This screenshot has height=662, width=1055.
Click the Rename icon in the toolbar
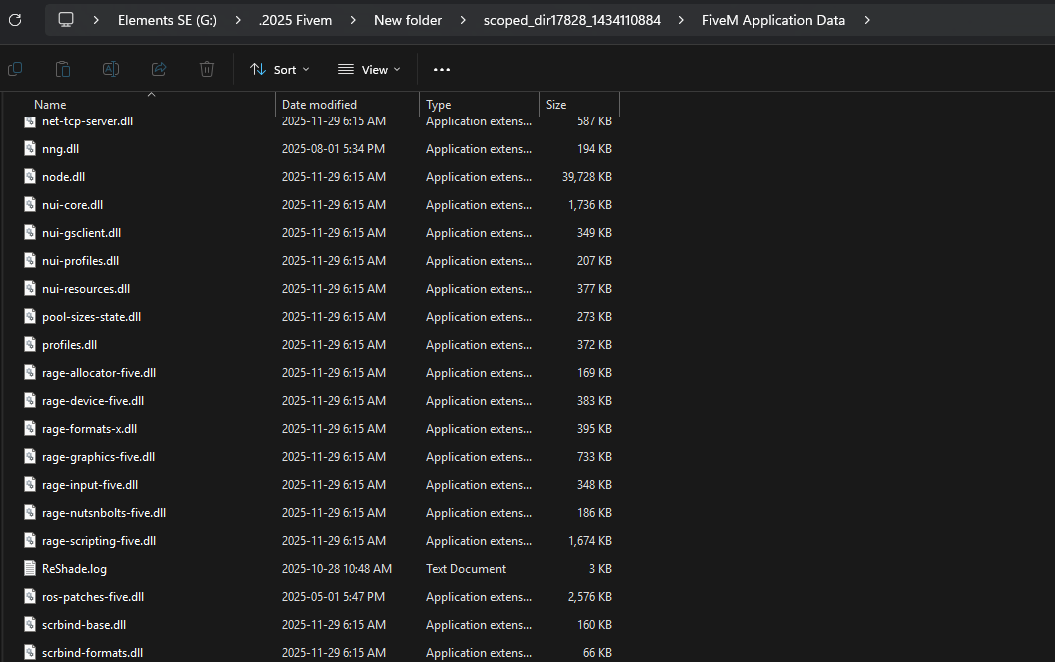tap(111, 69)
